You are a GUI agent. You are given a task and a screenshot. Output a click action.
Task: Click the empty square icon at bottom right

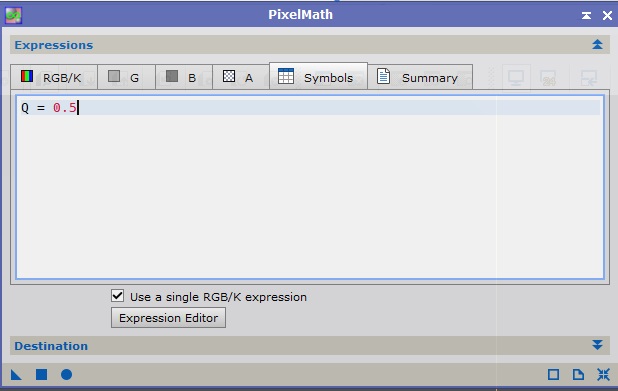[553, 374]
